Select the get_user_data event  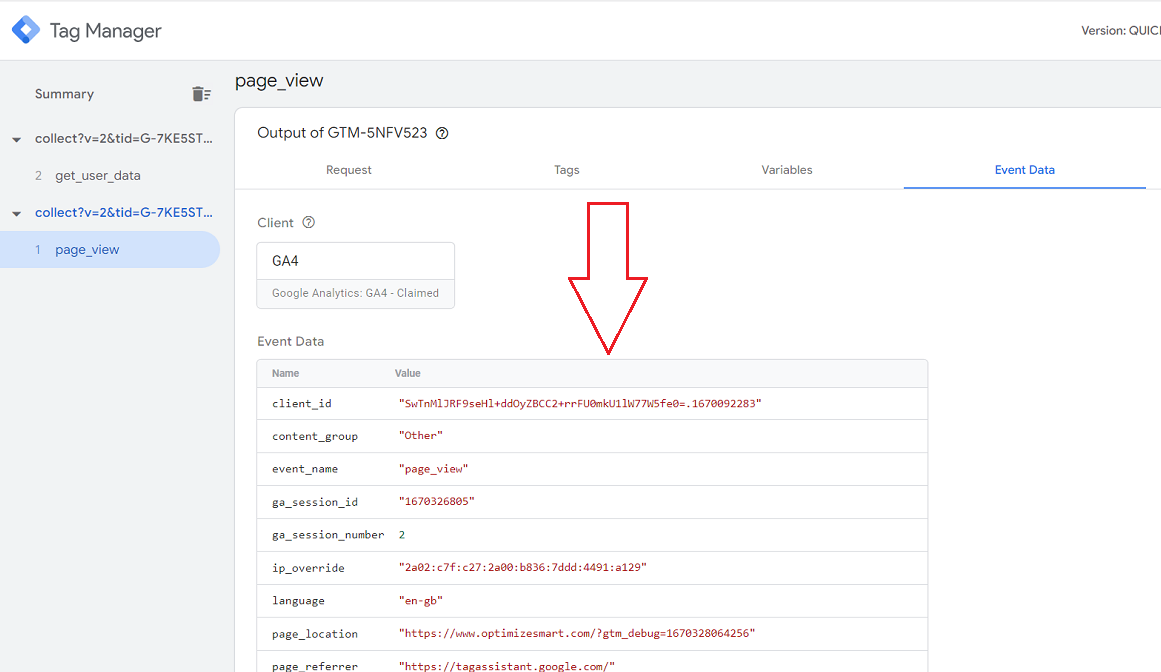coord(98,176)
